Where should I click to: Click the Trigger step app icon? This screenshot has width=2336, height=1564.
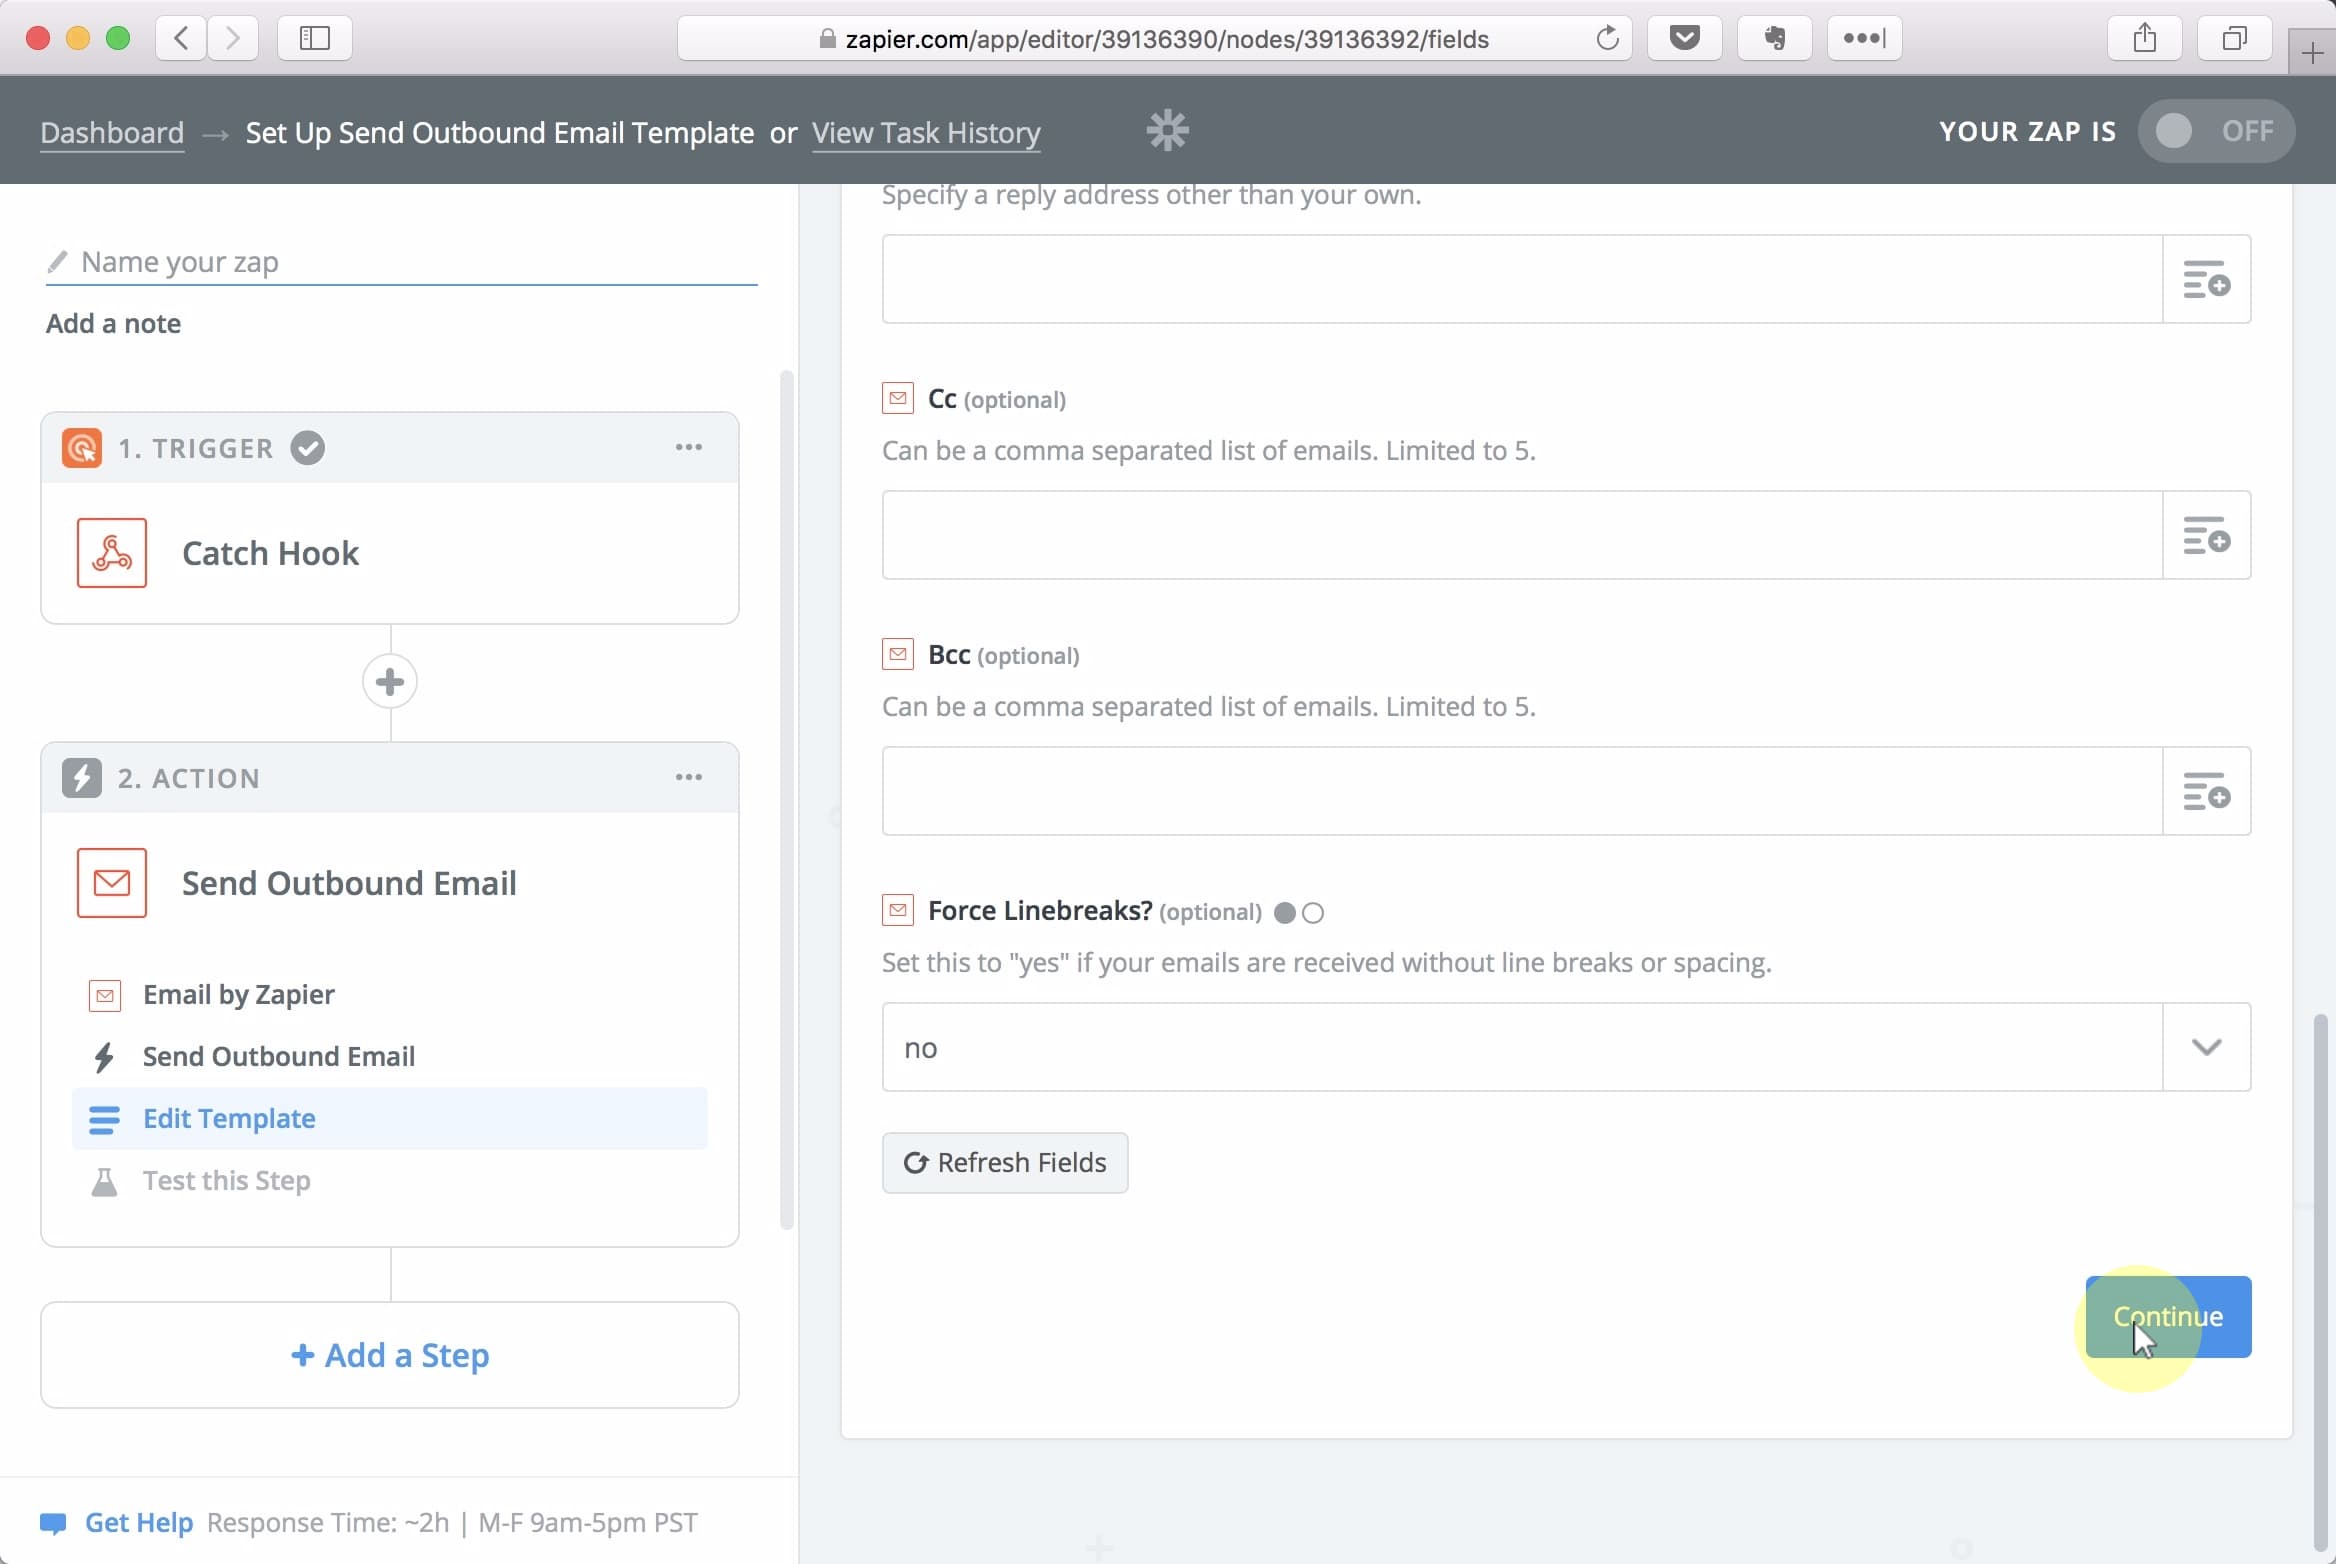coord(81,448)
